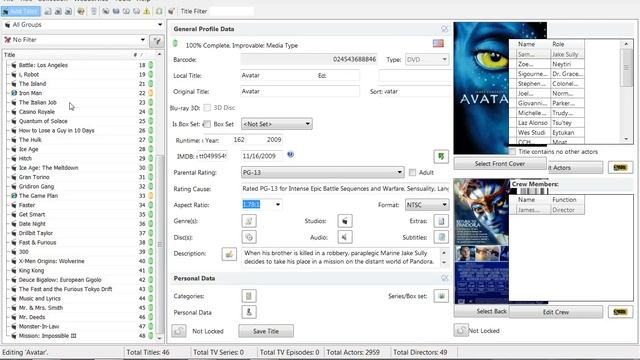Open the Format NTSC dropdown
The image size is (640, 360).
click(x=427, y=205)
